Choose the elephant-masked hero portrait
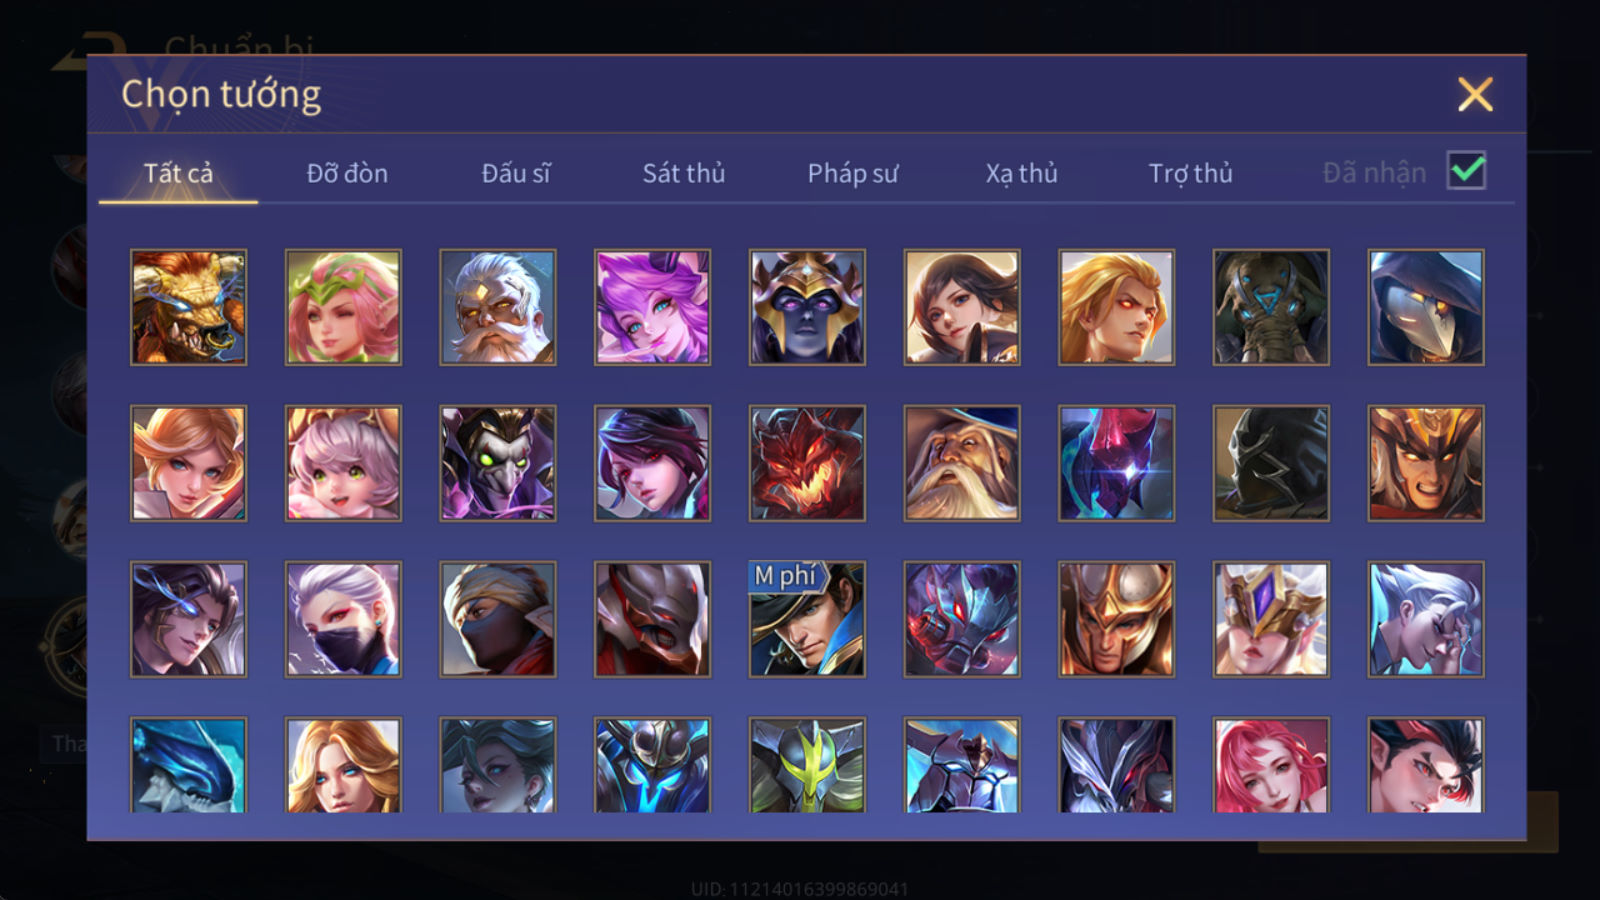Image resolution: width=1600 pixels, height=900 pixels. 1271,307
